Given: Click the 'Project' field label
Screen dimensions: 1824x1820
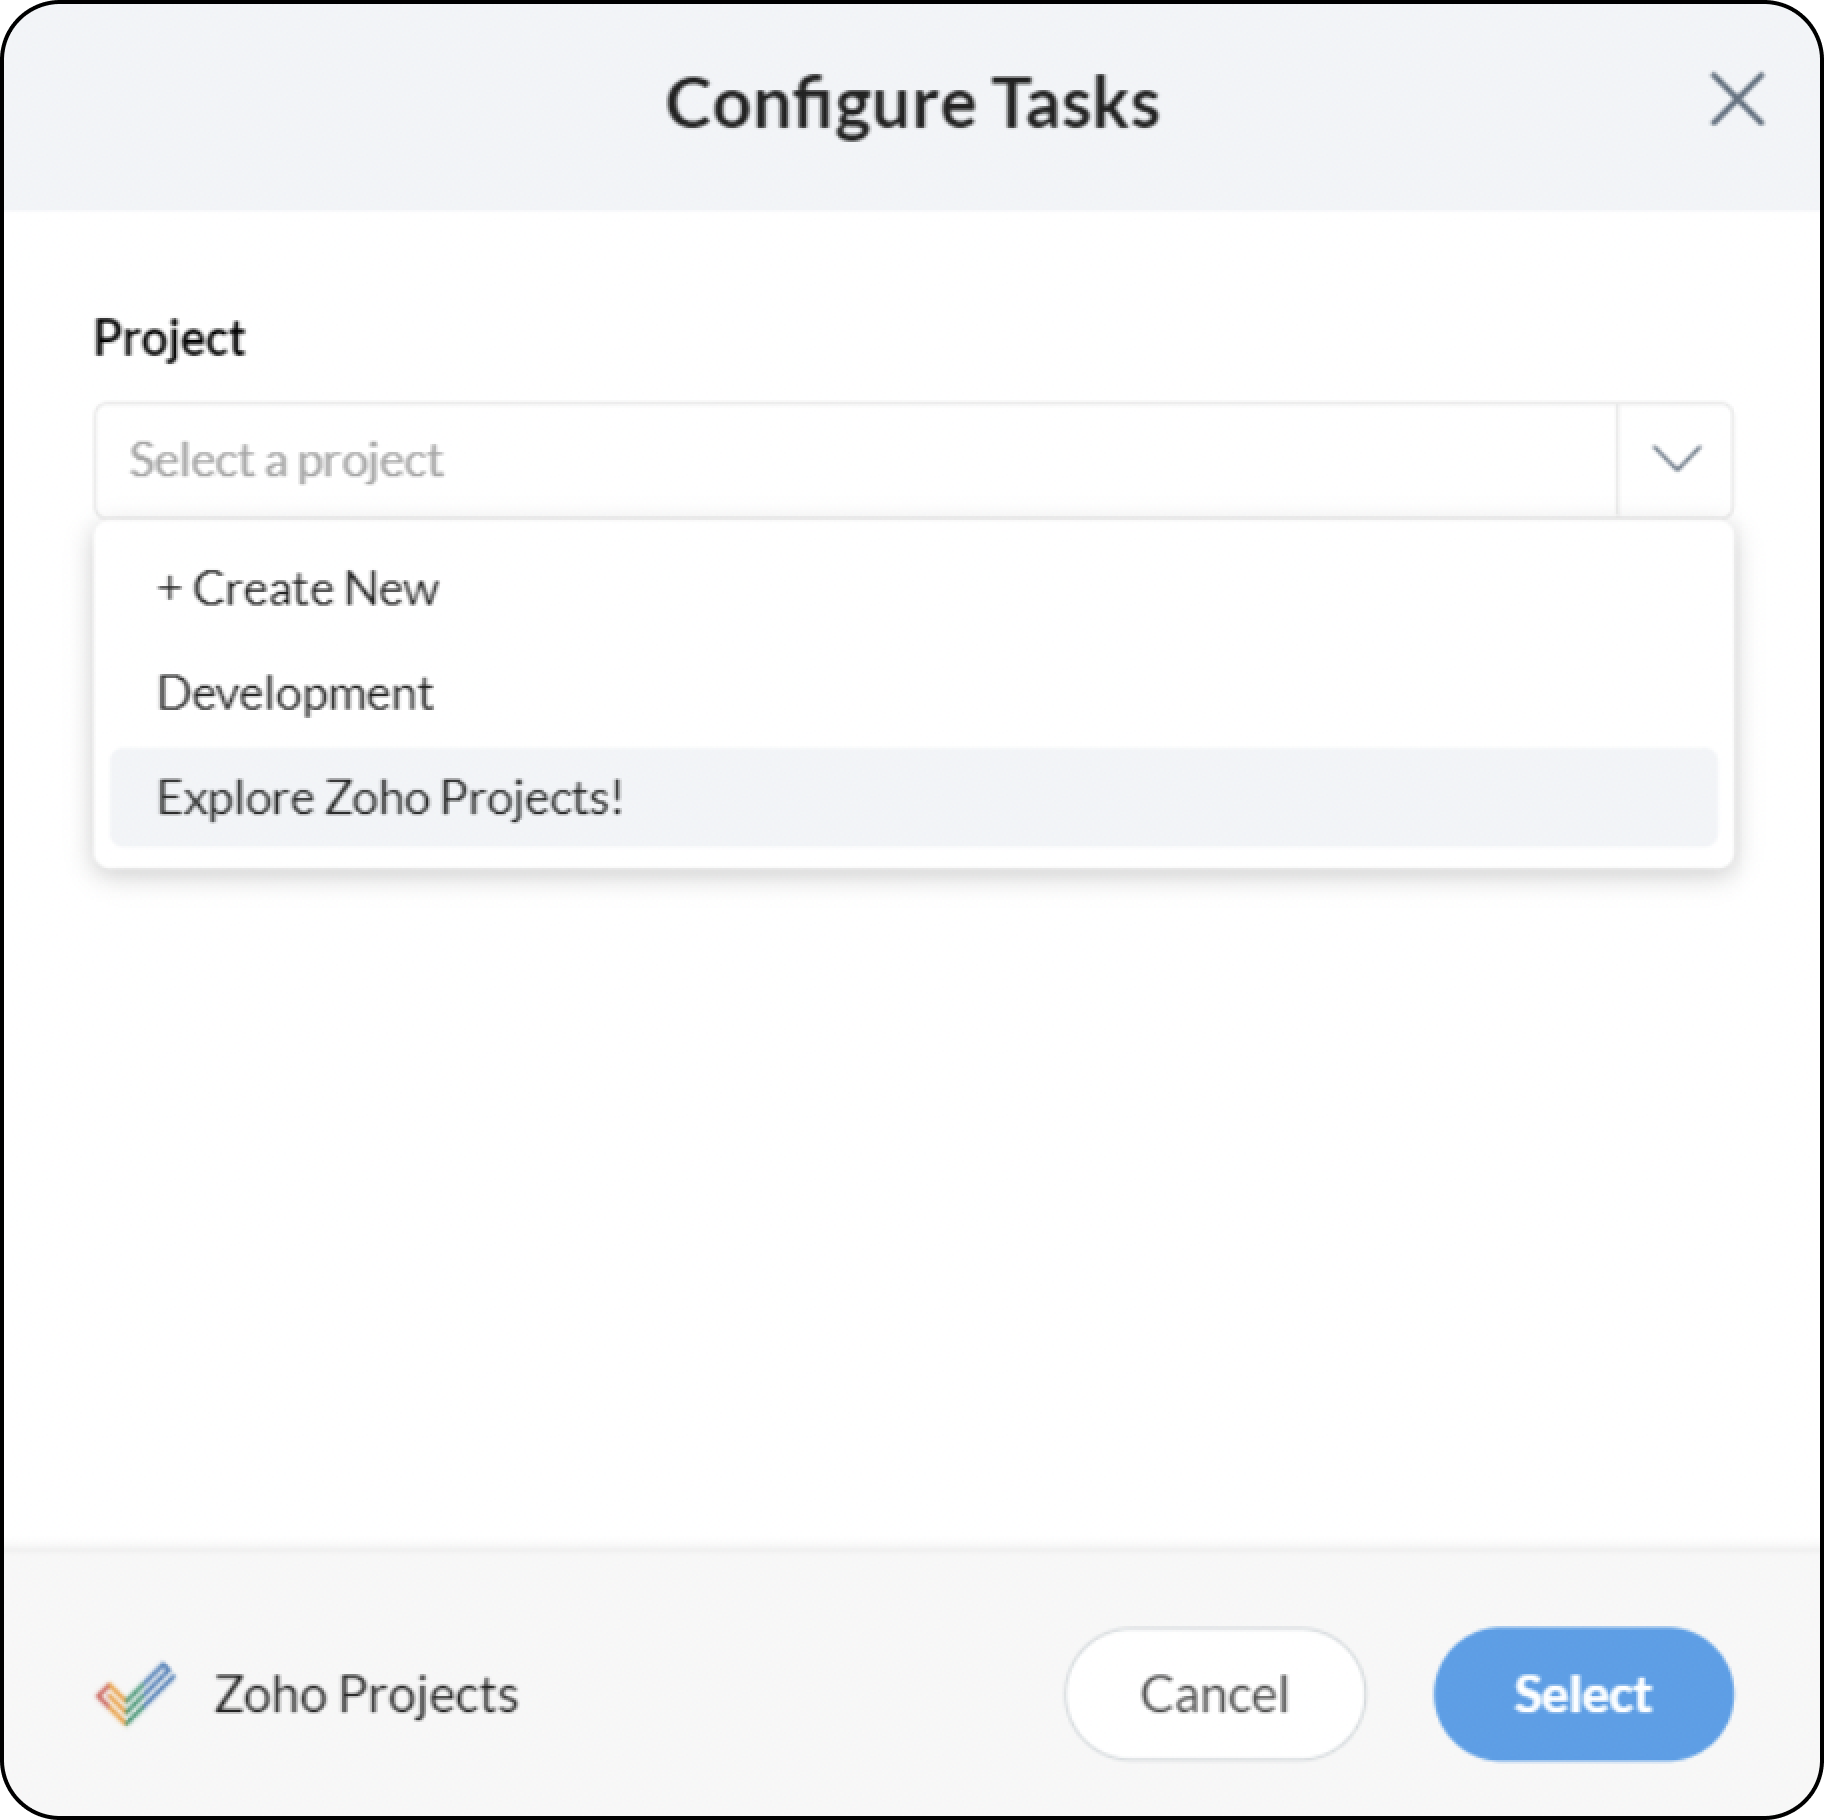Looking at the screenshot, I should click(x=169, y=338).
